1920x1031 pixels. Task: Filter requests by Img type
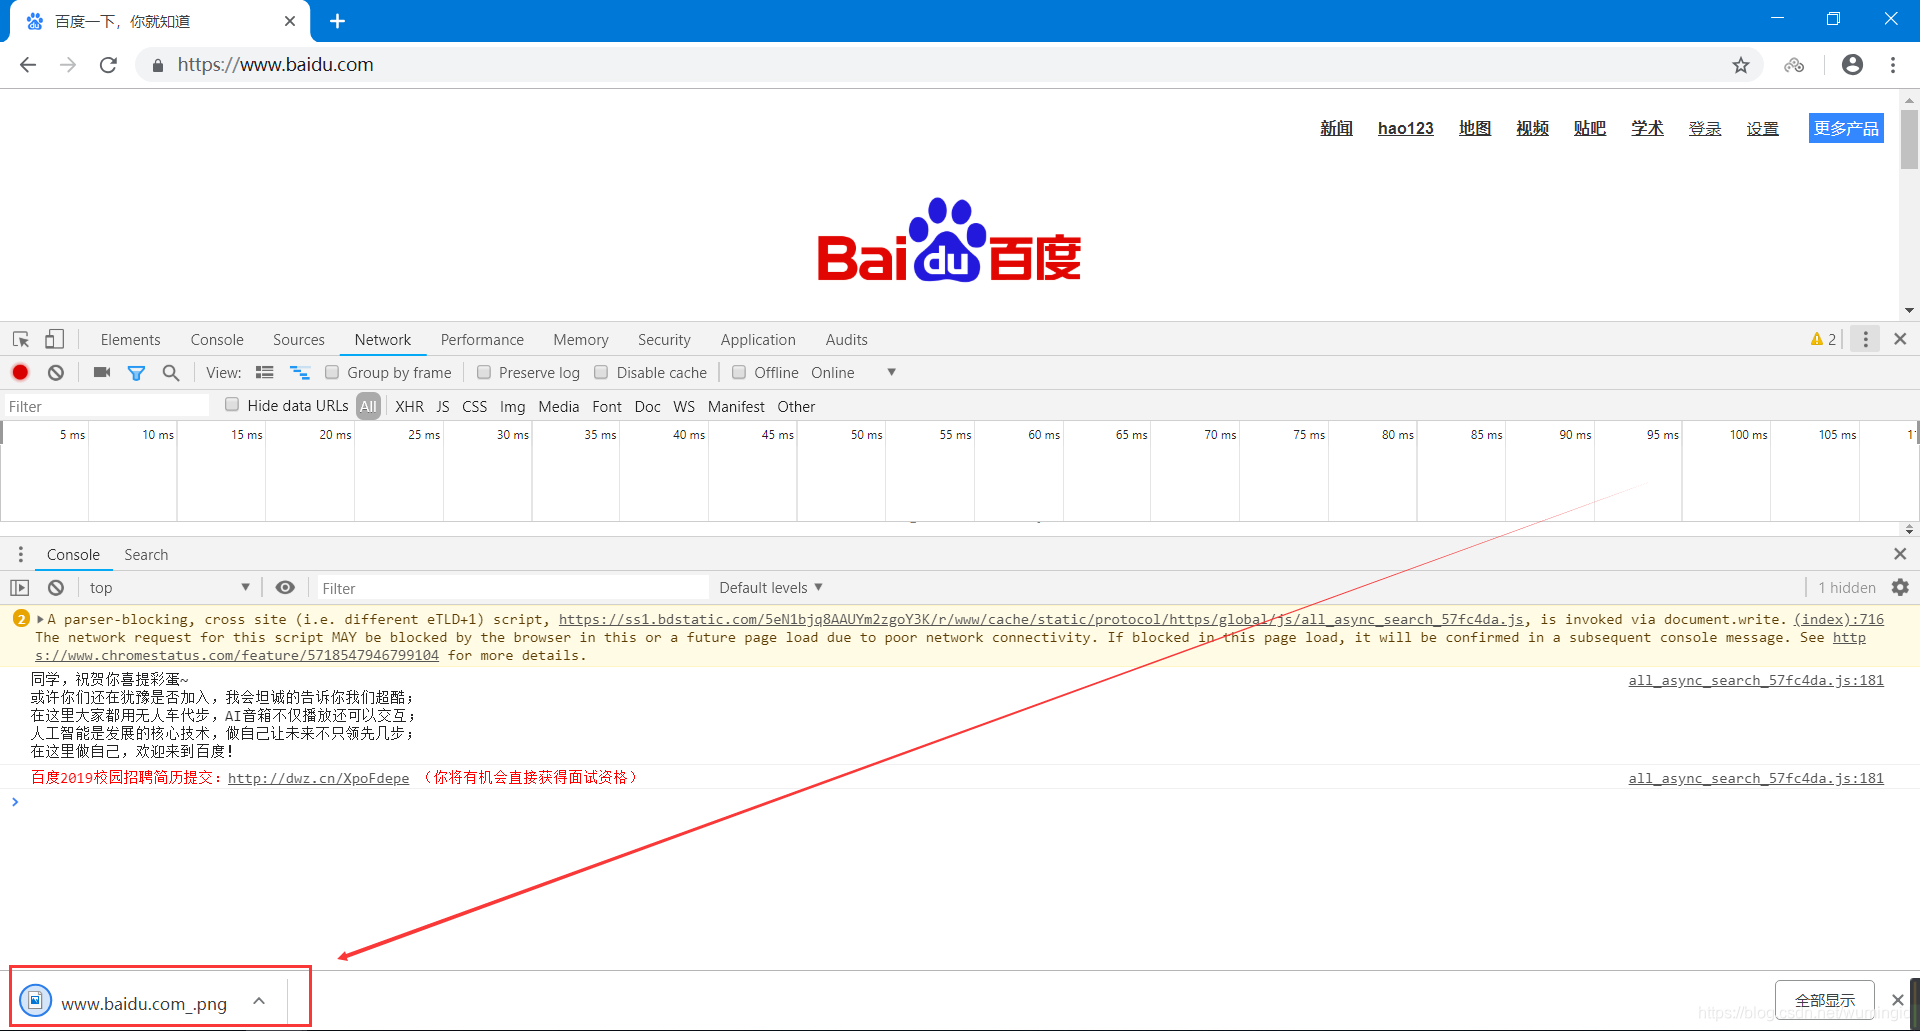512,406
